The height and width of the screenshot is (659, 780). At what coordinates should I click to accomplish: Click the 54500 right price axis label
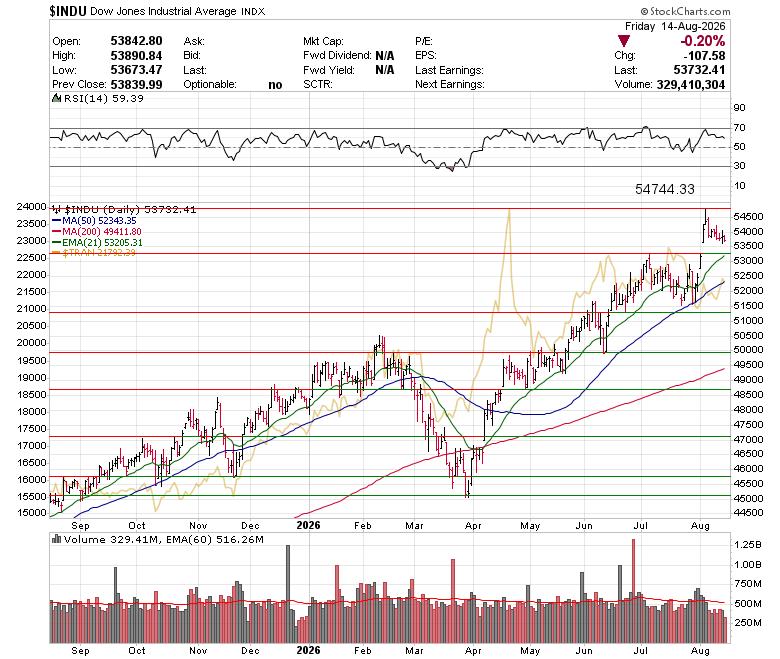tap(748, 217)
